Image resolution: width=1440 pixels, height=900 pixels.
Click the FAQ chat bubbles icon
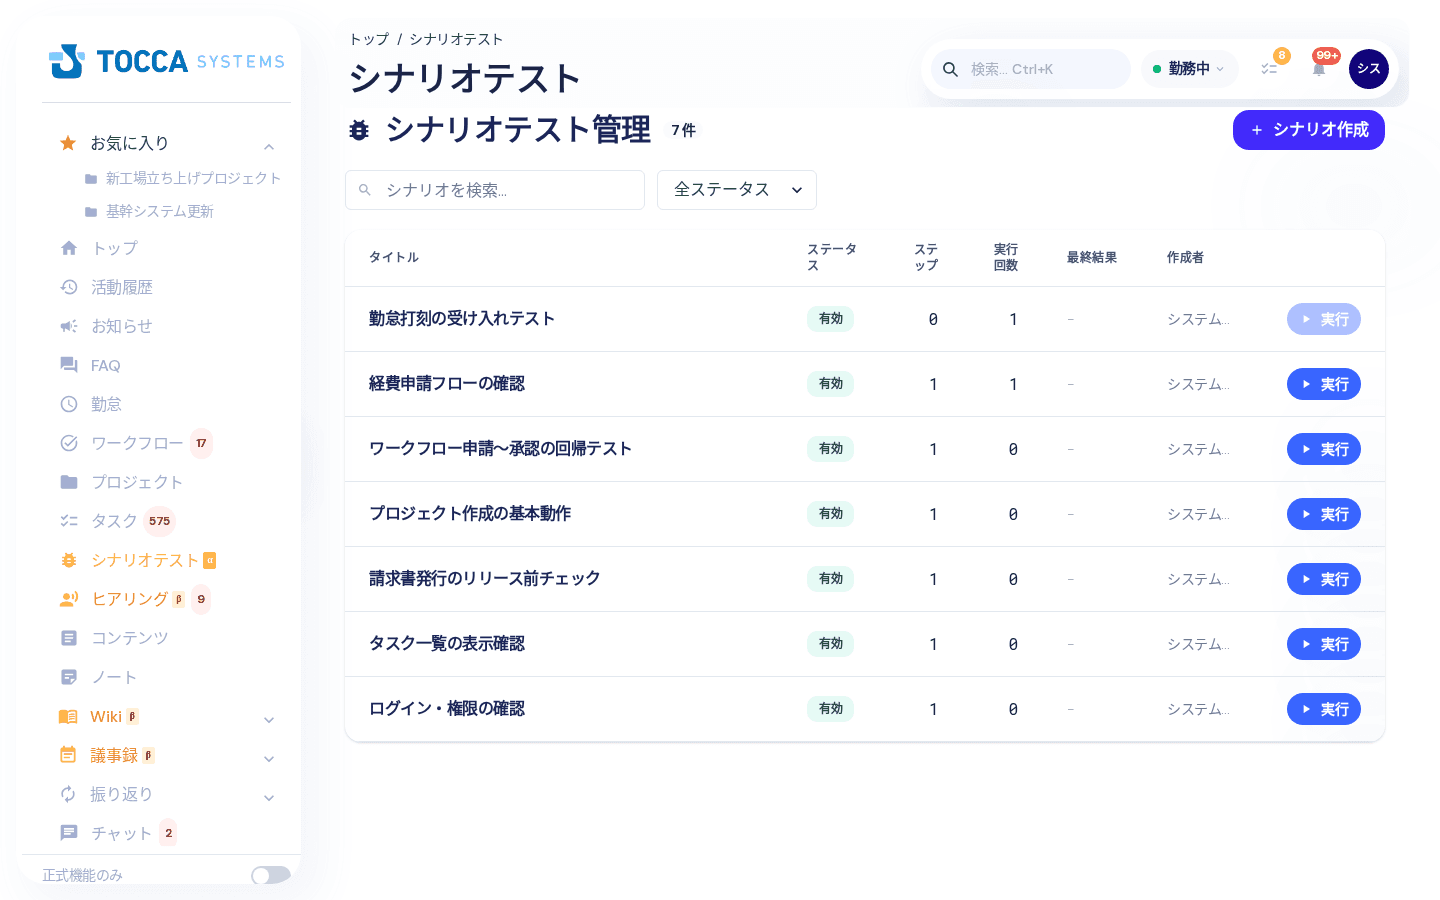click(69, 365)
